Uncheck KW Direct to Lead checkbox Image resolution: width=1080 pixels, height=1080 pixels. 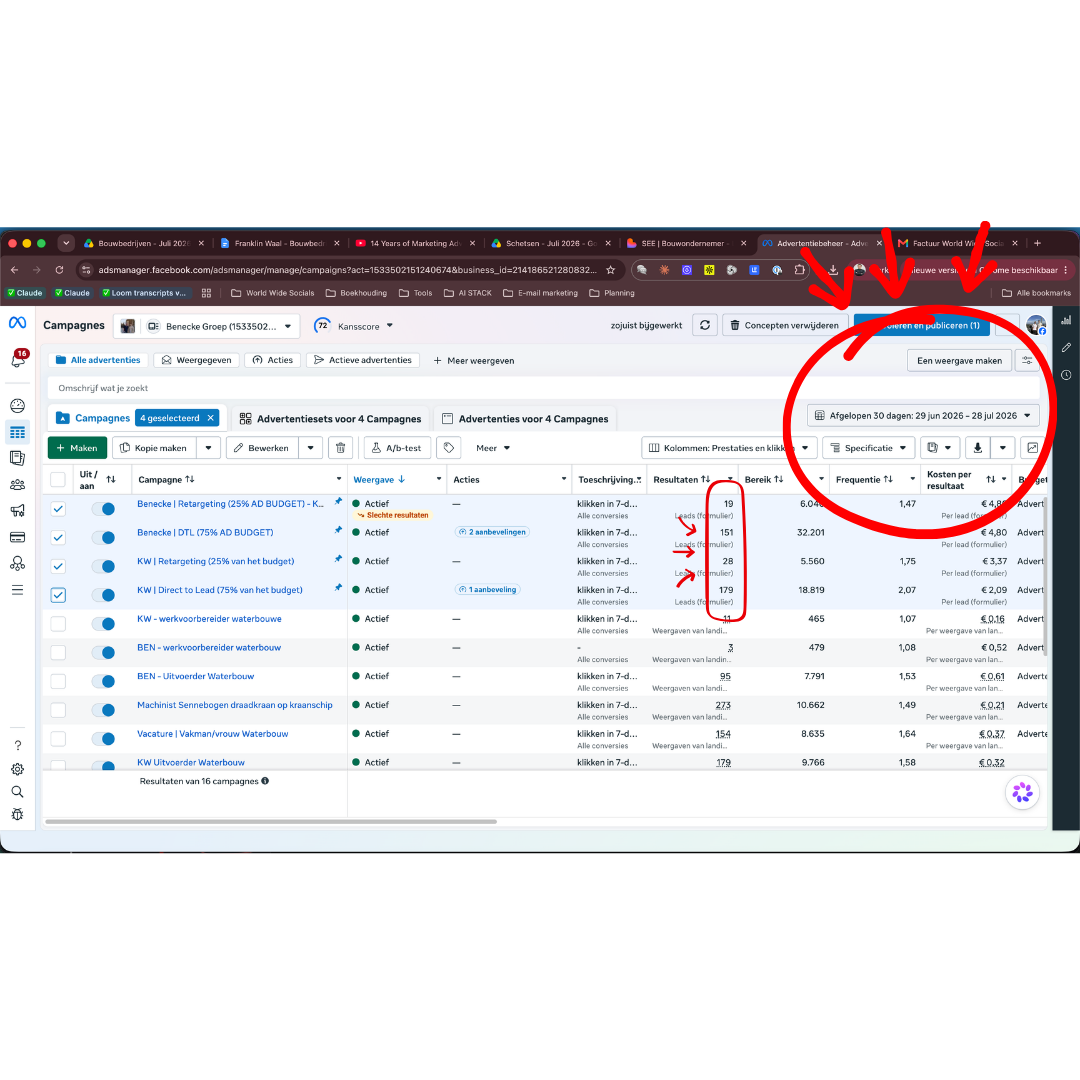58,595
